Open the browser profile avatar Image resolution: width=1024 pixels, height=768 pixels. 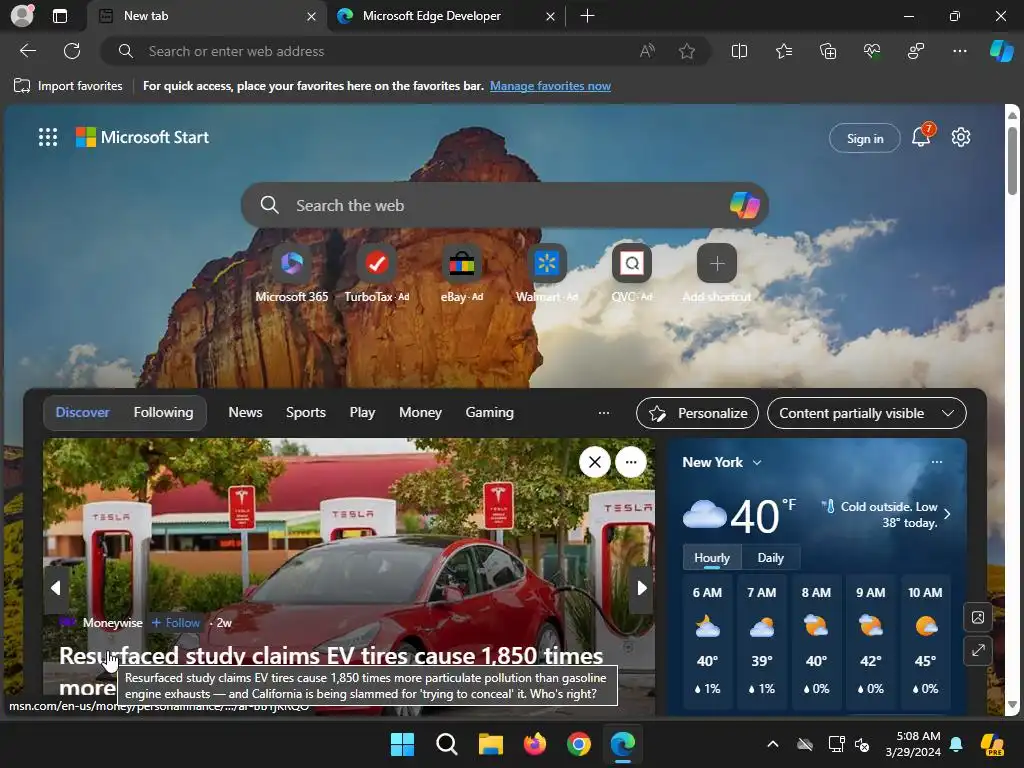click(22, 16)
